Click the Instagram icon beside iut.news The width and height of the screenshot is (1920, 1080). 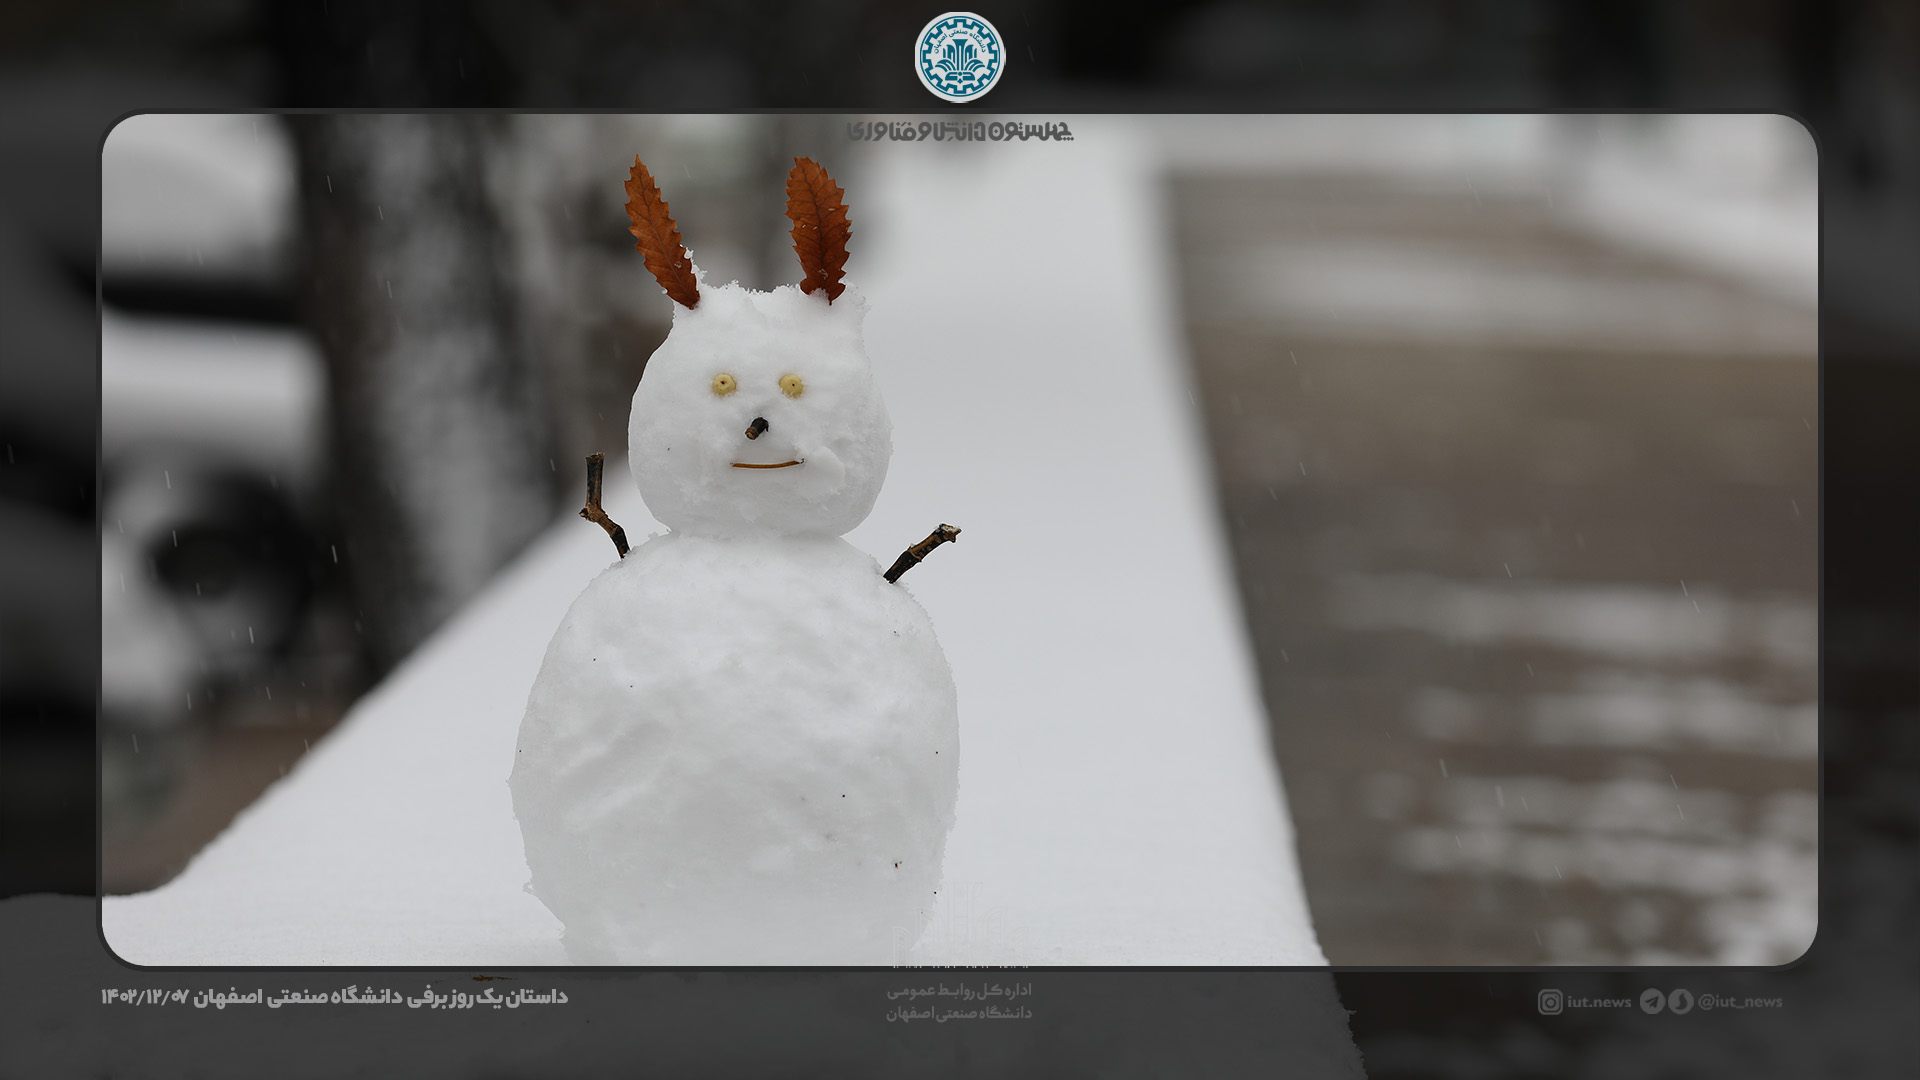click(1549, 1002)
